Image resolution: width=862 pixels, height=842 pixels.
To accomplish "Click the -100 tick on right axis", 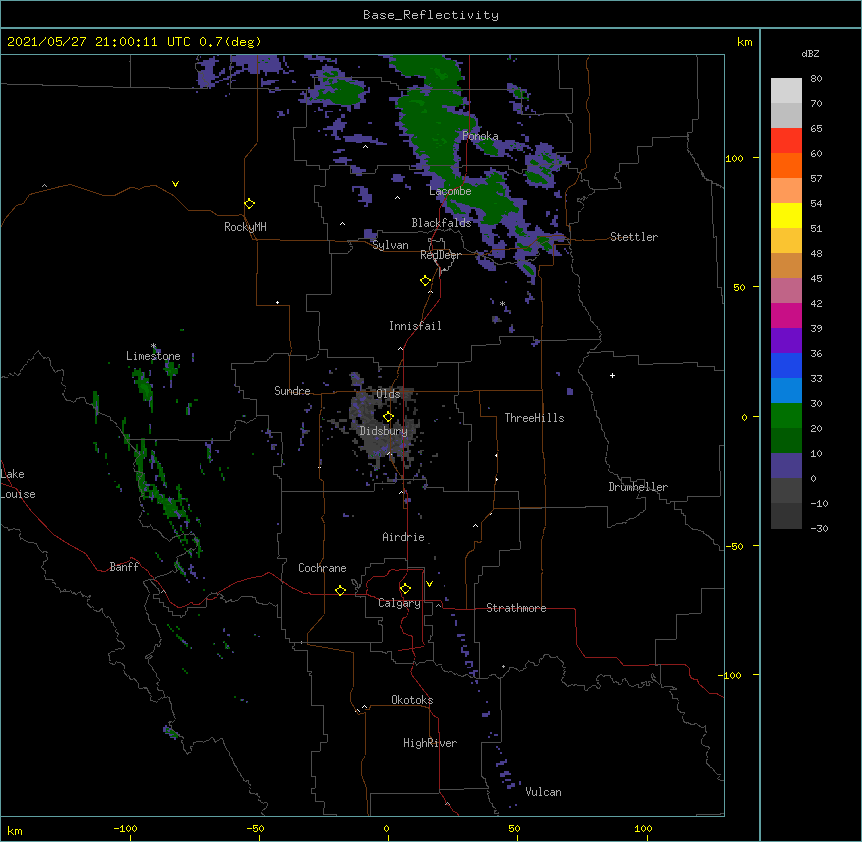I will [731, 675].
